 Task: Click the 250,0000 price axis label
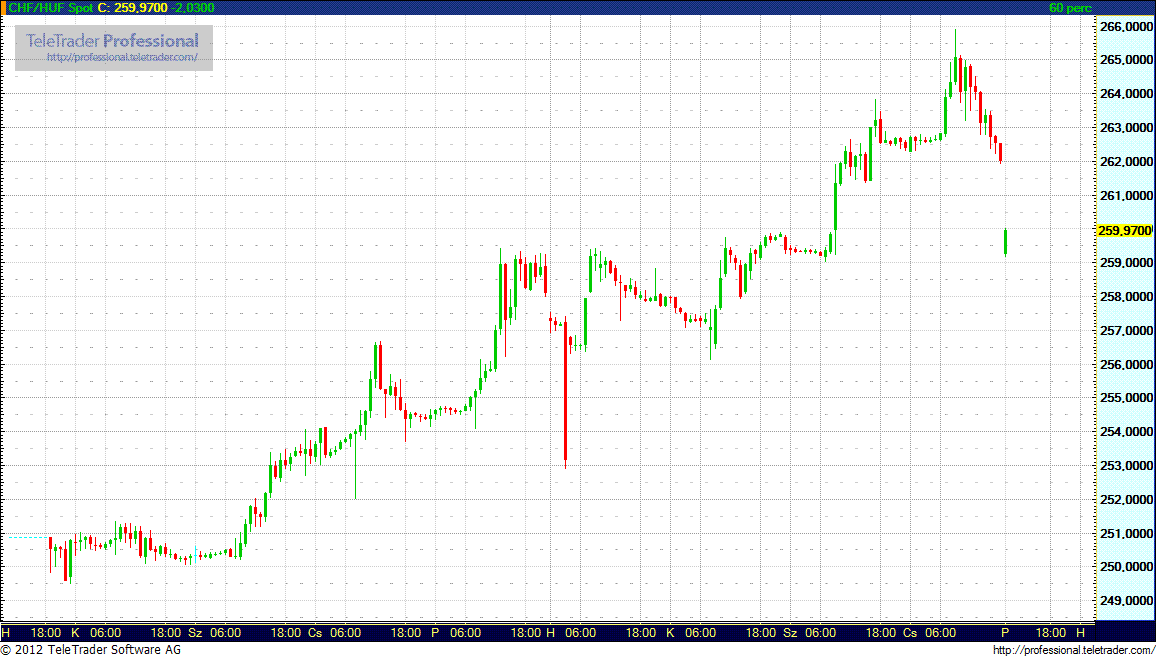click(x=1126, y=567)
